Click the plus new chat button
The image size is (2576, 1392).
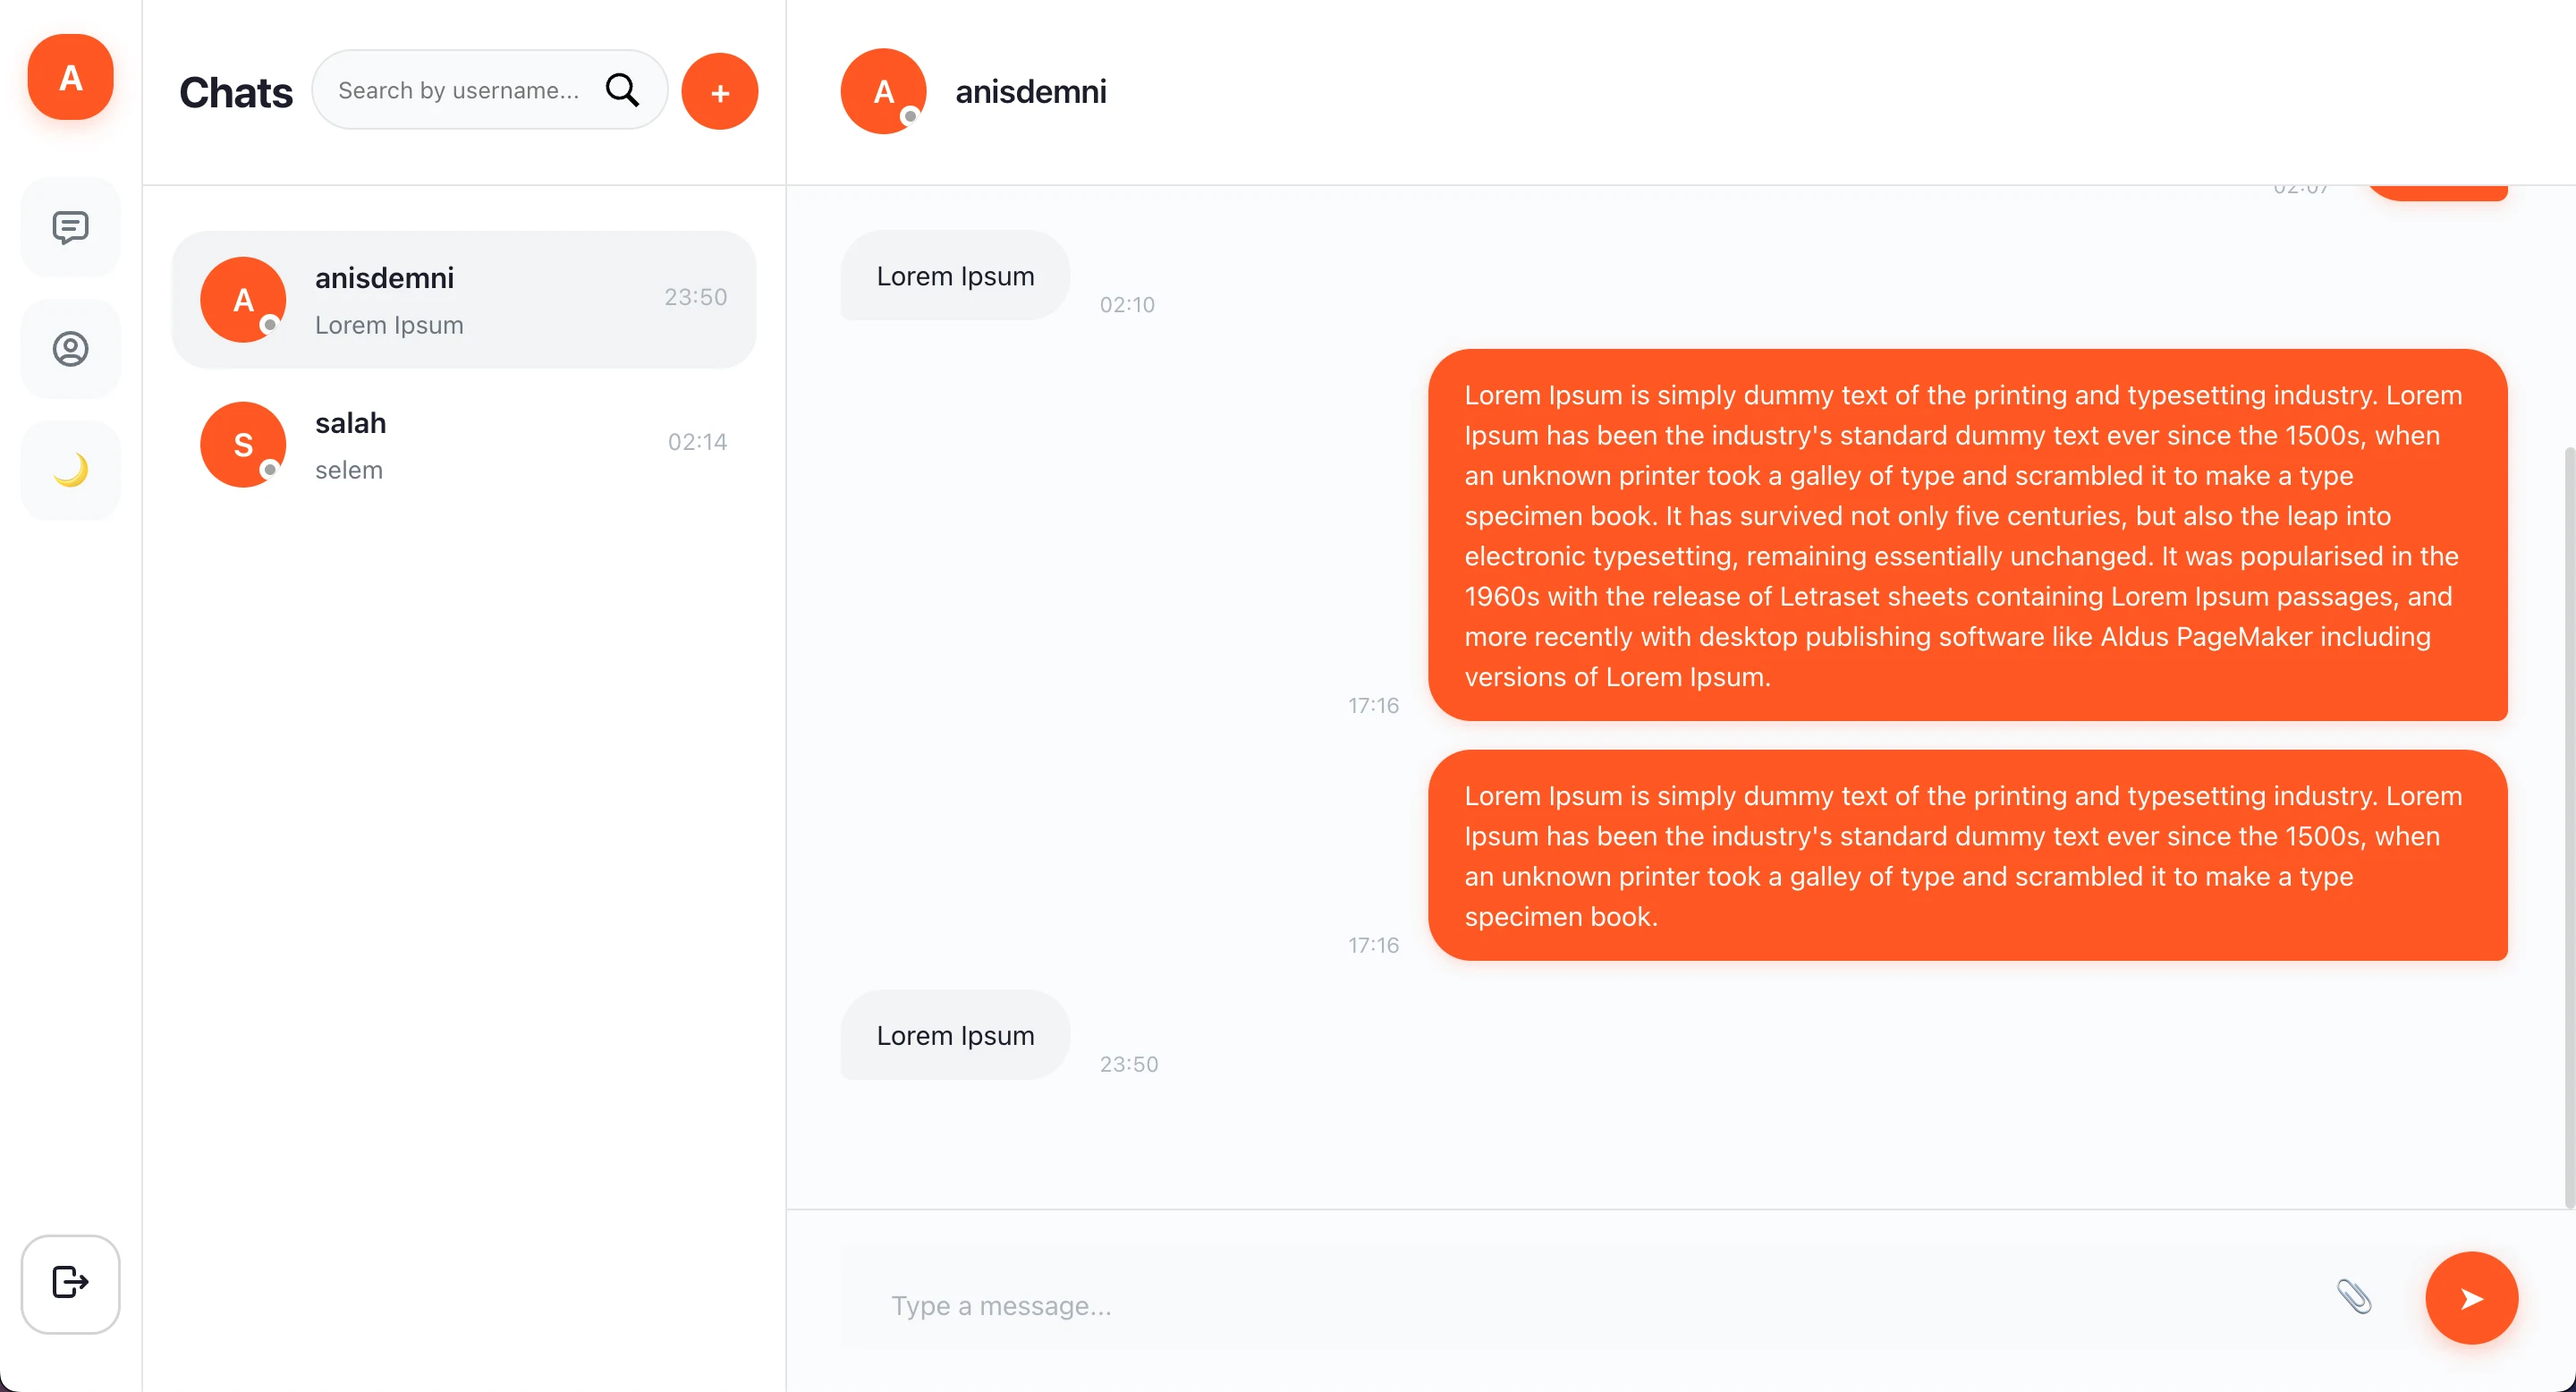[719, 92]
